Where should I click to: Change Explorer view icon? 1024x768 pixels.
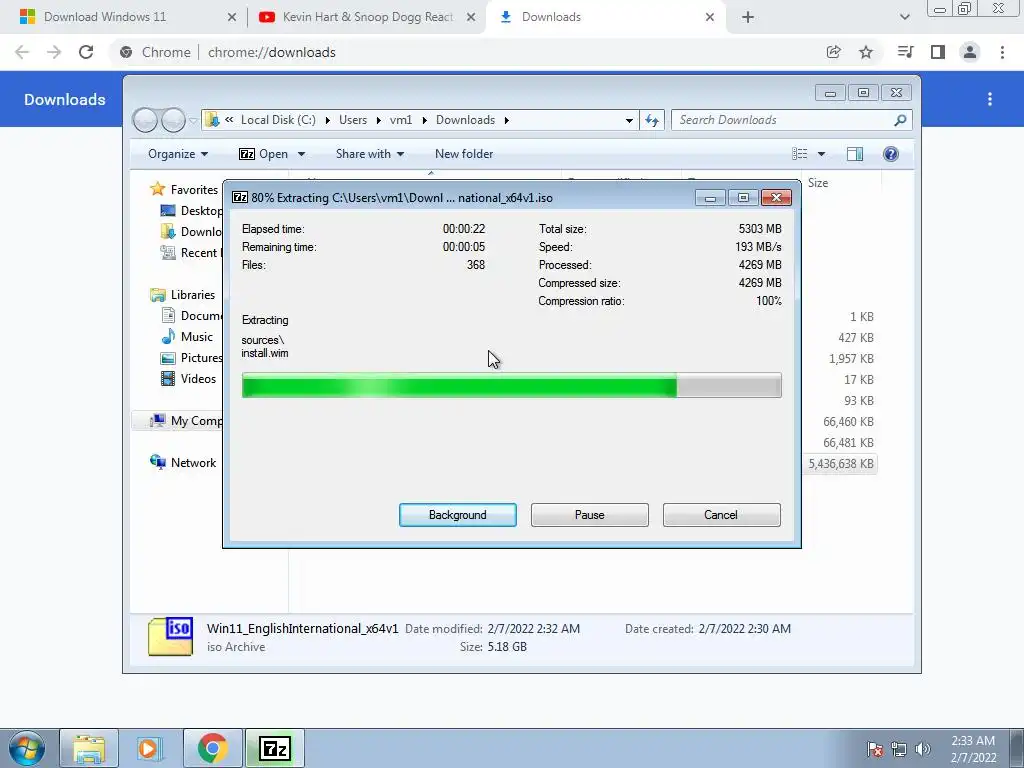[799, 154]
